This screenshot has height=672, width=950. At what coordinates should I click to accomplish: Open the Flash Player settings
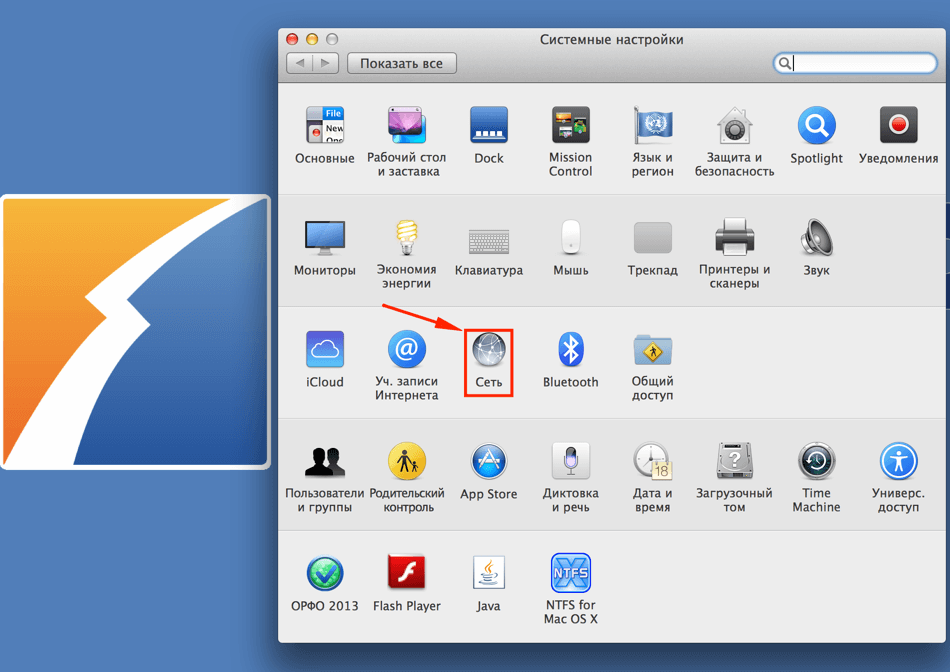pos(407,574)
